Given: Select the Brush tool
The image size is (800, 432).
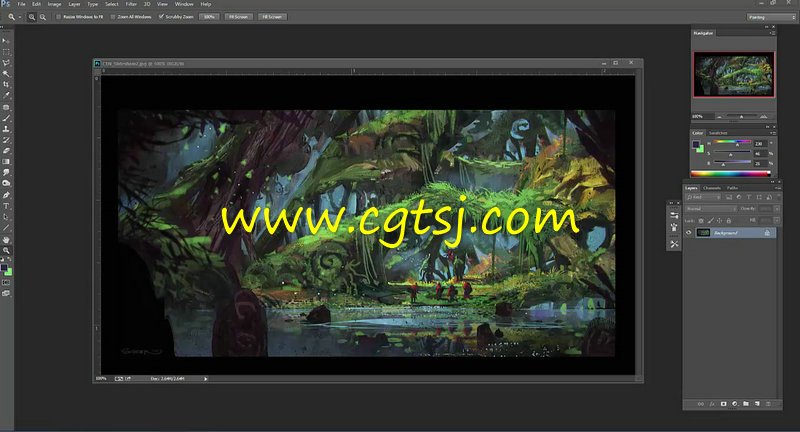Looking at the screenshot, I should coord(6,118).
